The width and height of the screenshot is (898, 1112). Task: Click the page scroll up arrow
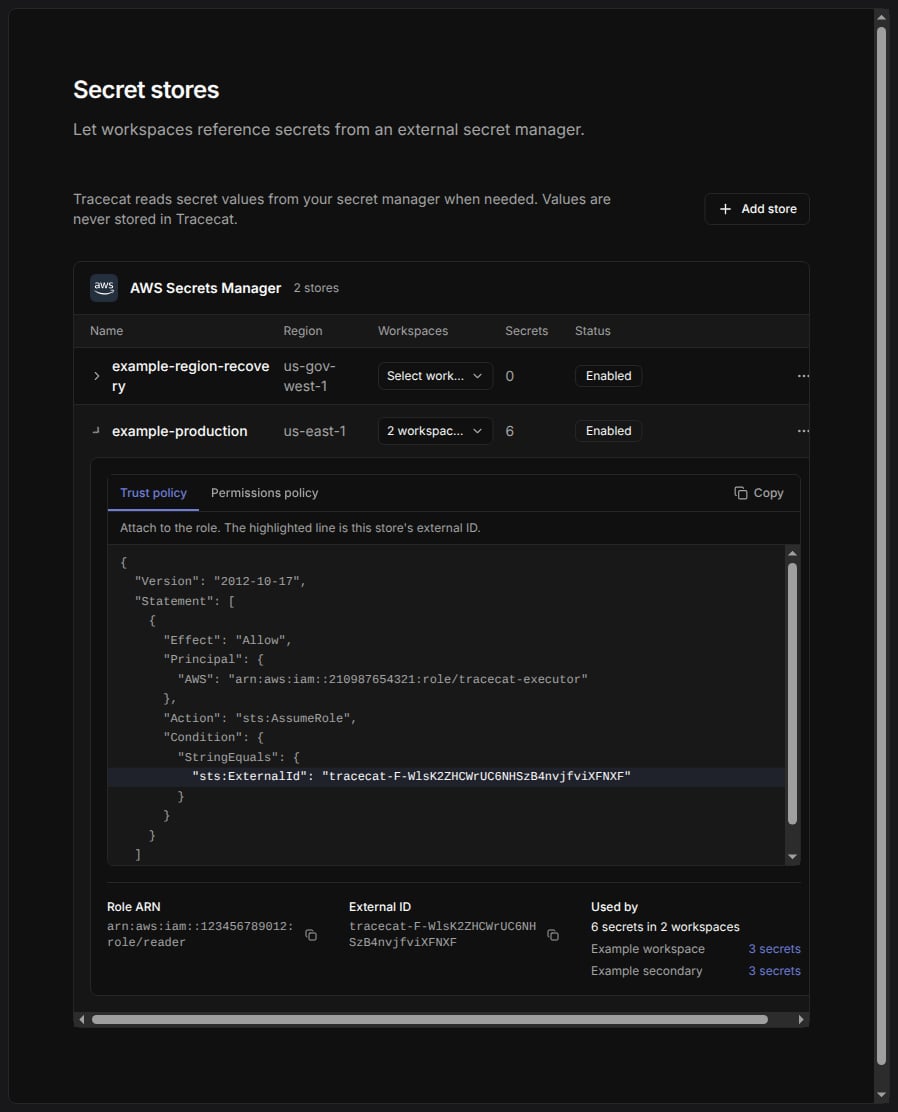[881, 17]
